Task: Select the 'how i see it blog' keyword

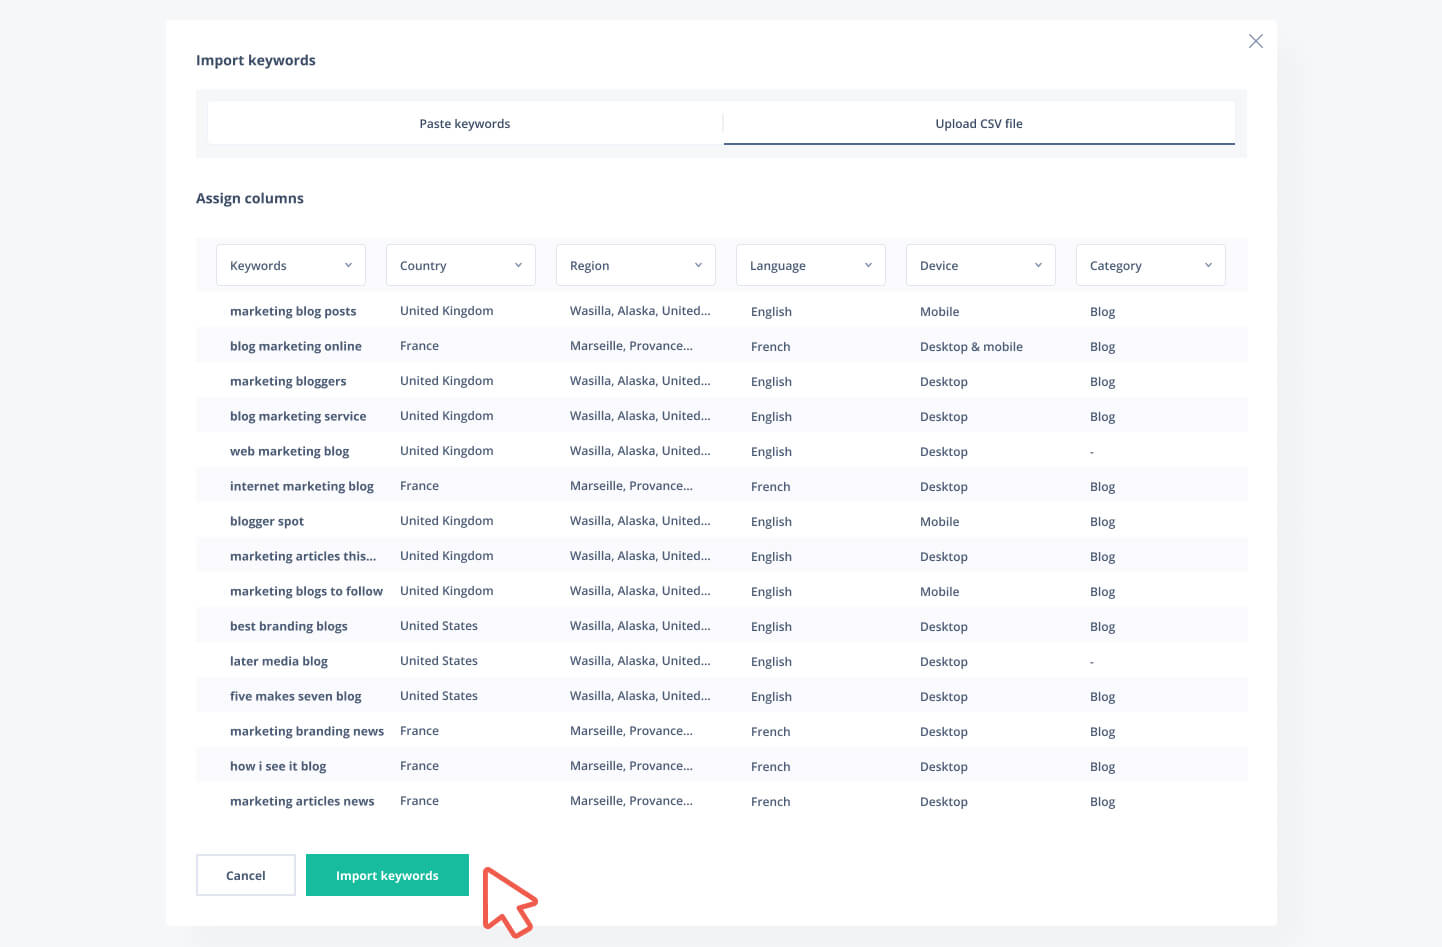Action: pos(278,766)
